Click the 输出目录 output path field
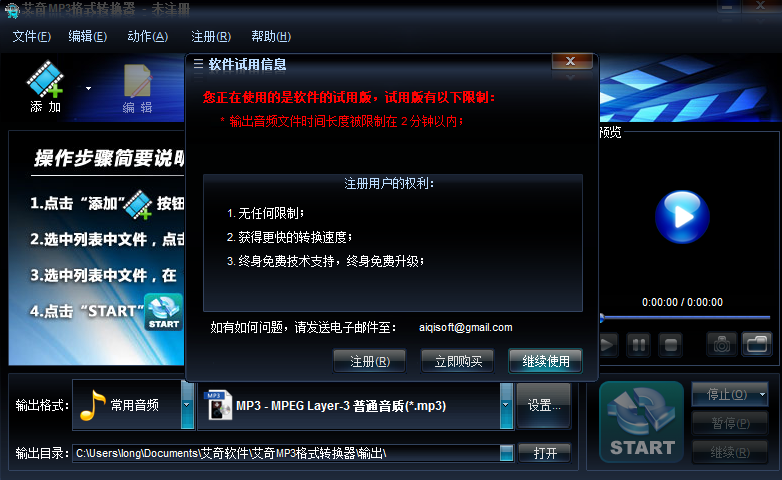The width and height of the screenshot is (782, 480). point(287,453)
